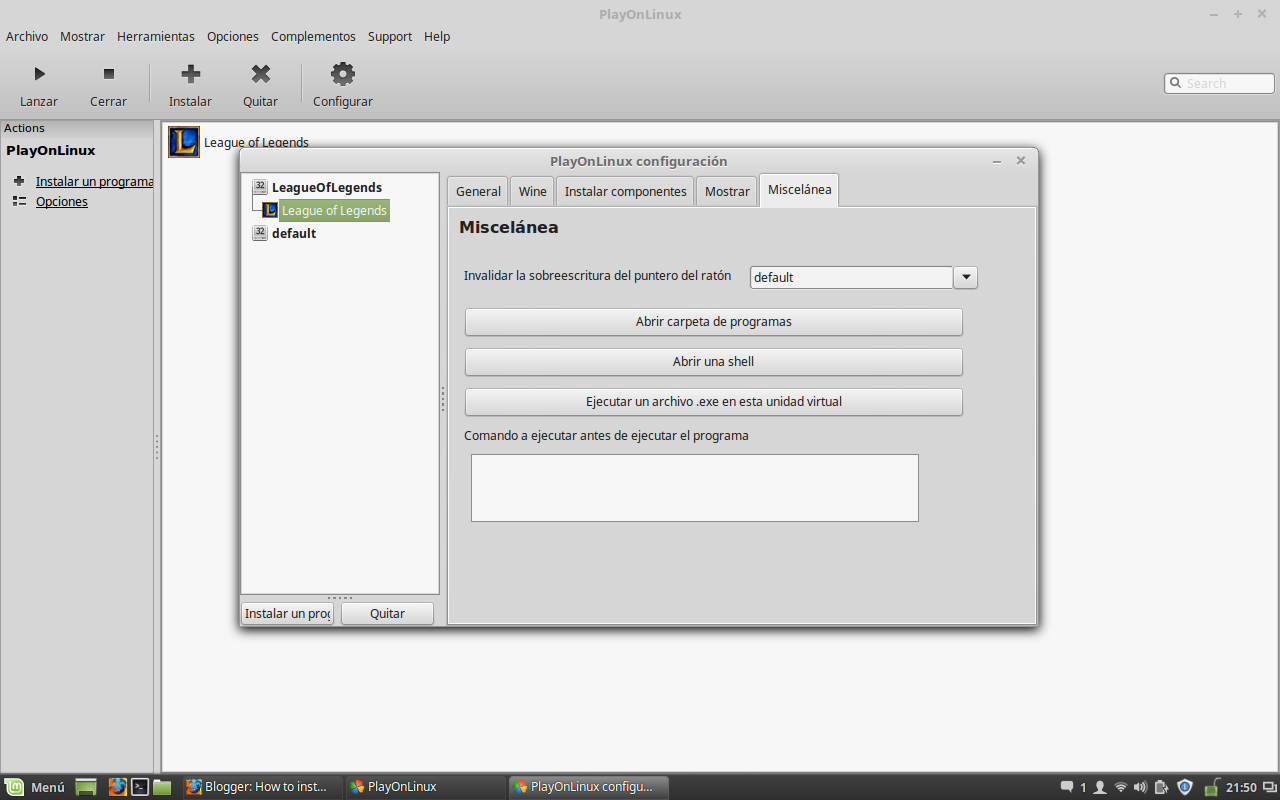The height and width of the screenshot is (800, 1280).
Task: Click the League of Legends shortcut icon in tree
Action: tap(270, 210)
